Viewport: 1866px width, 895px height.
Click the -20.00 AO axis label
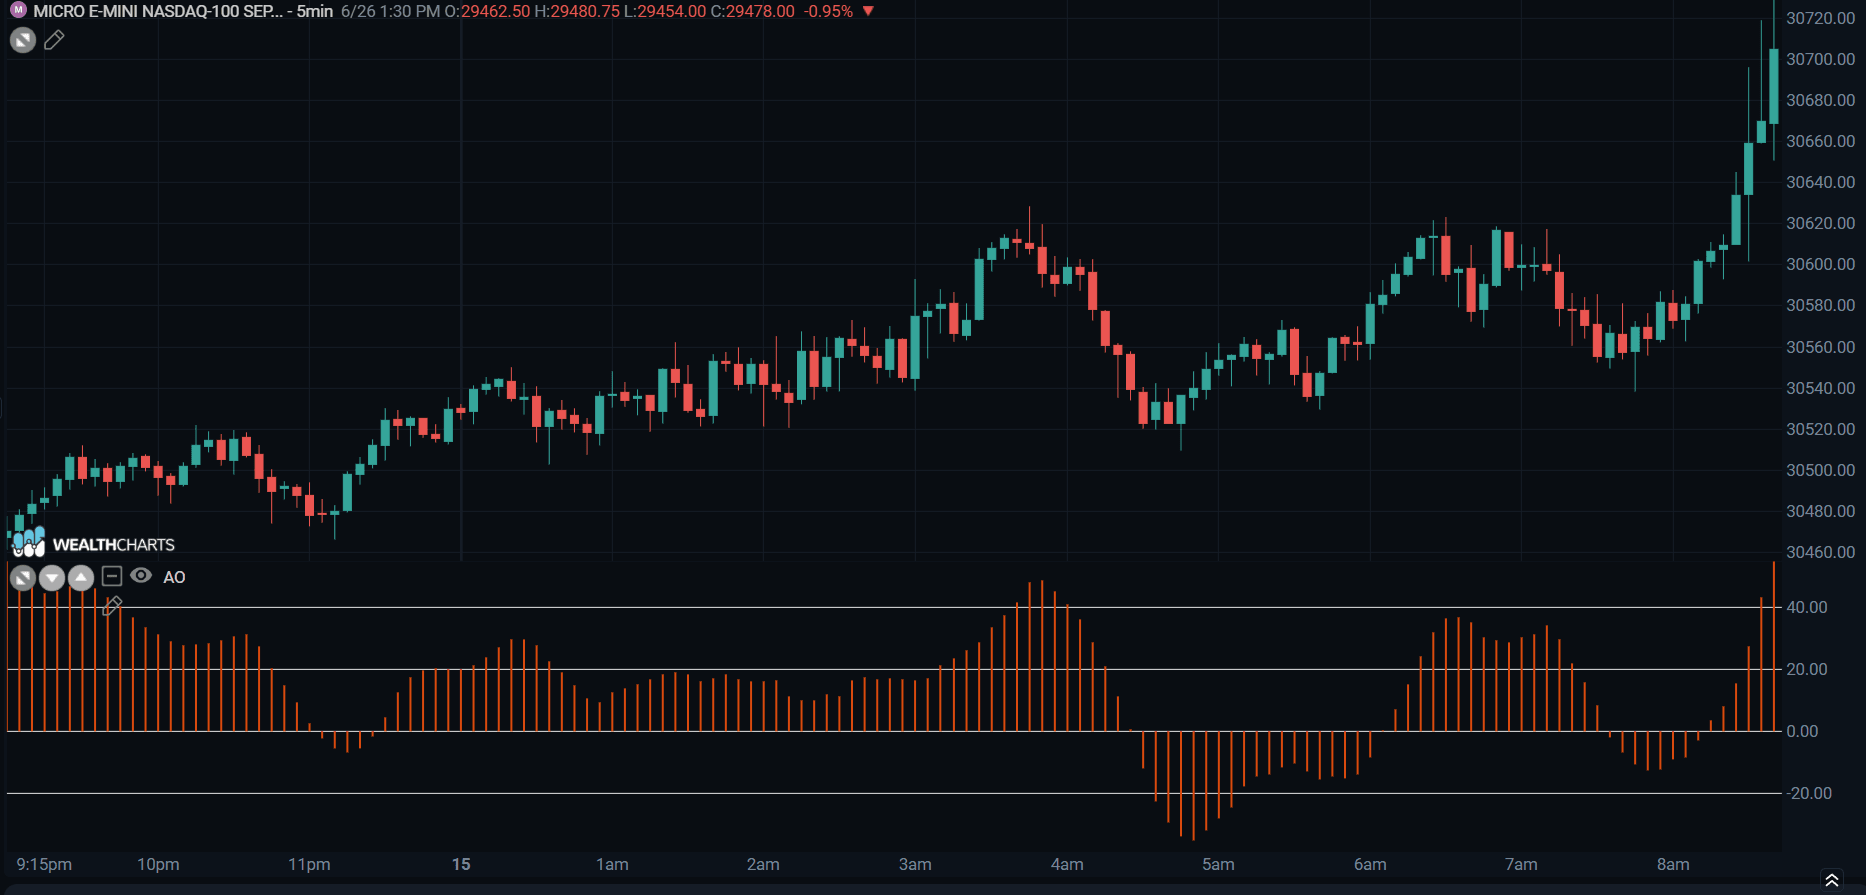[x=1809, y=793]
